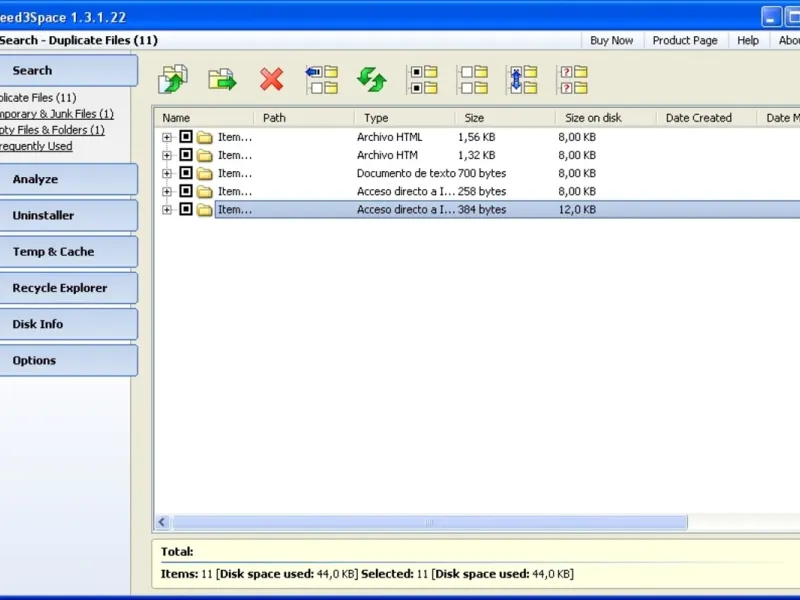
Task: Open the Temp & Cache section
Action: point(67,252)
